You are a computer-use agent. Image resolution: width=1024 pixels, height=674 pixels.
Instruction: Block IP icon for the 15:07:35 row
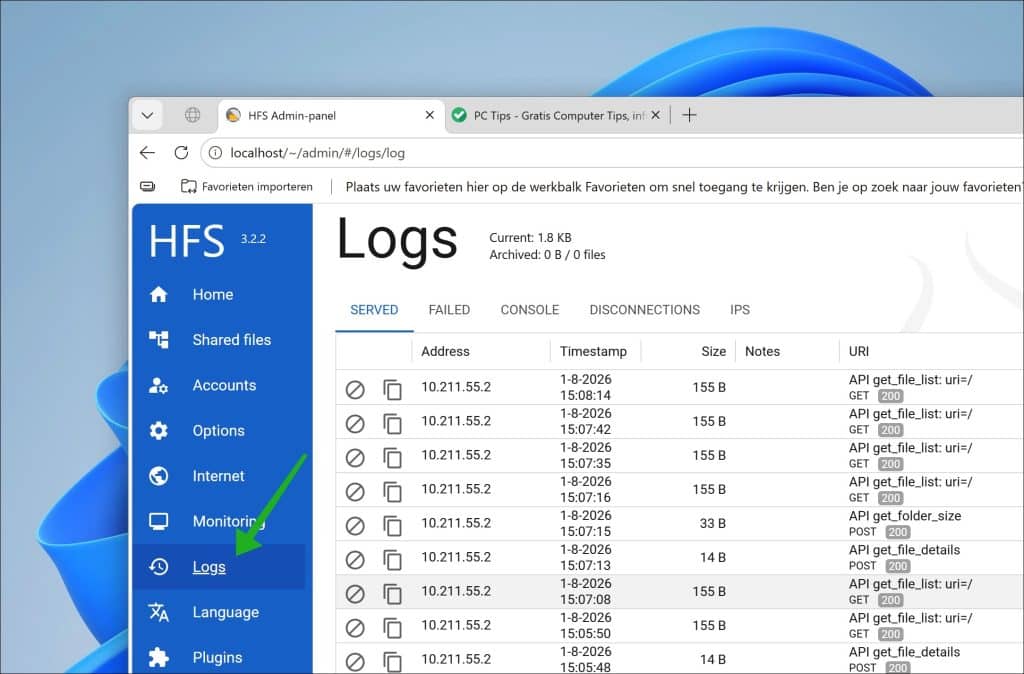pos(355,458)
